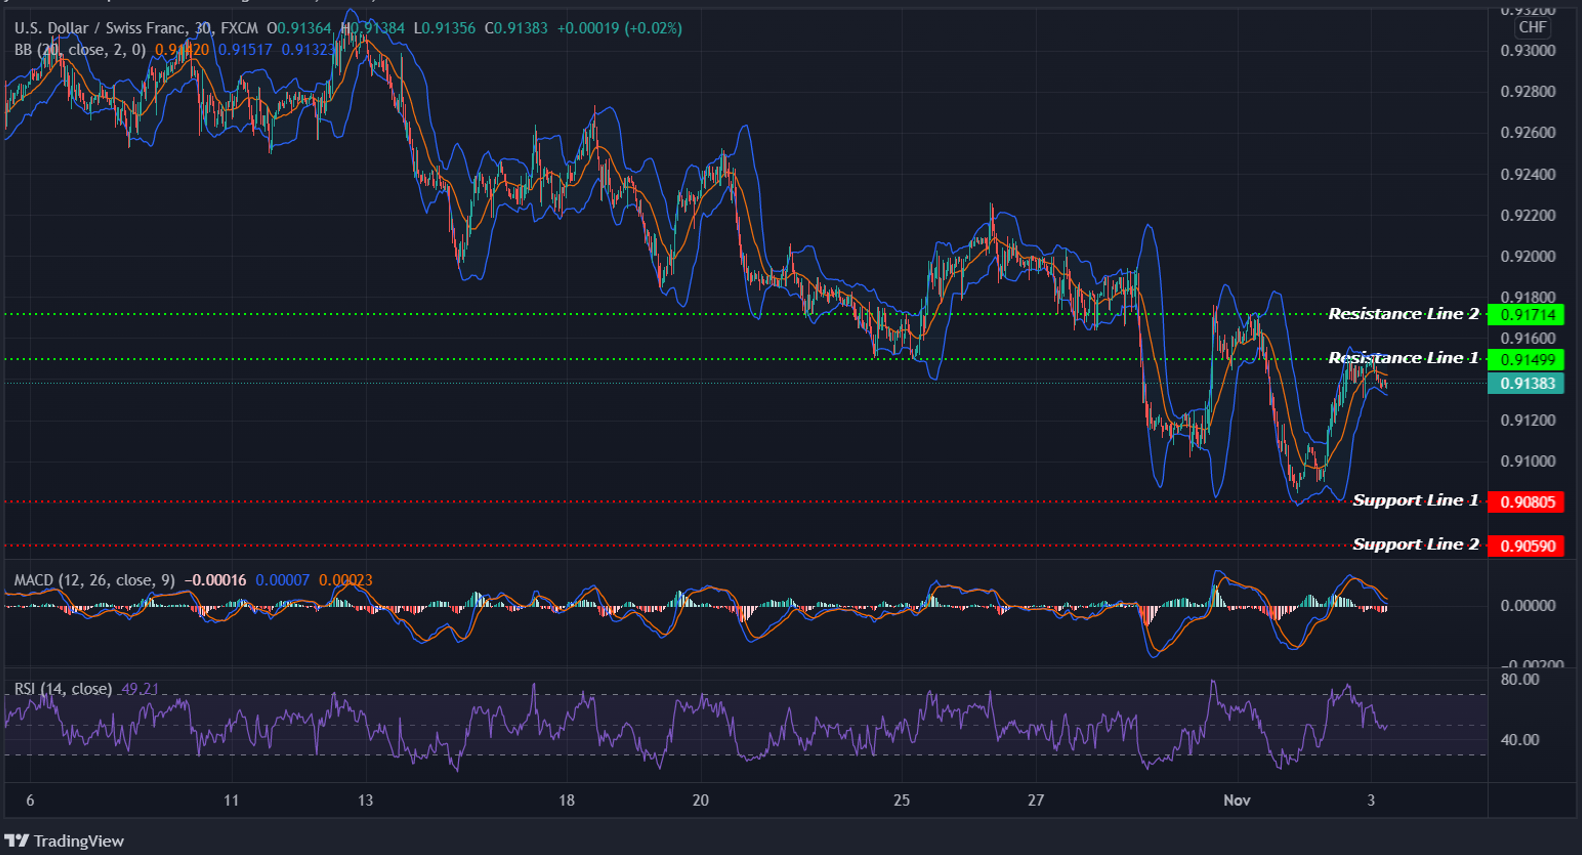This screenshot has width=1582, height=855.
Task: Click the 0.91383 current price tag
Action: click(x=1526, y=383)
